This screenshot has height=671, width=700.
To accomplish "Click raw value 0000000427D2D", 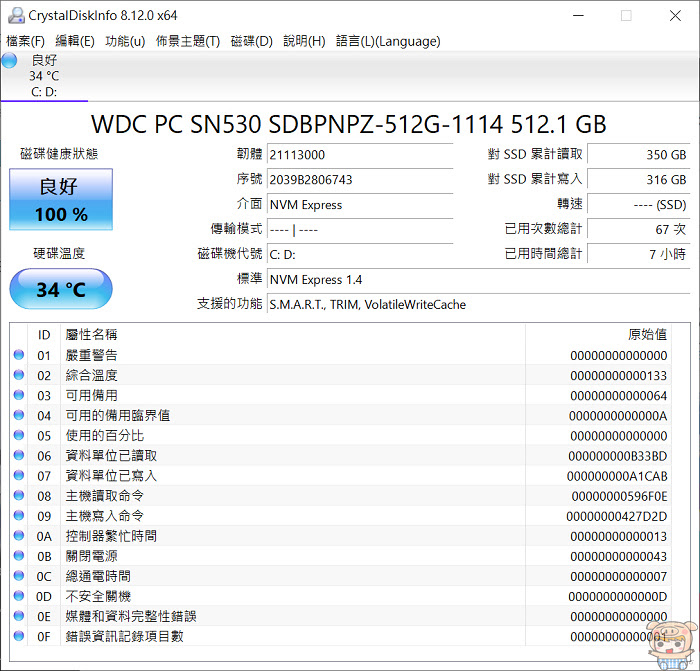I will 617,517.
